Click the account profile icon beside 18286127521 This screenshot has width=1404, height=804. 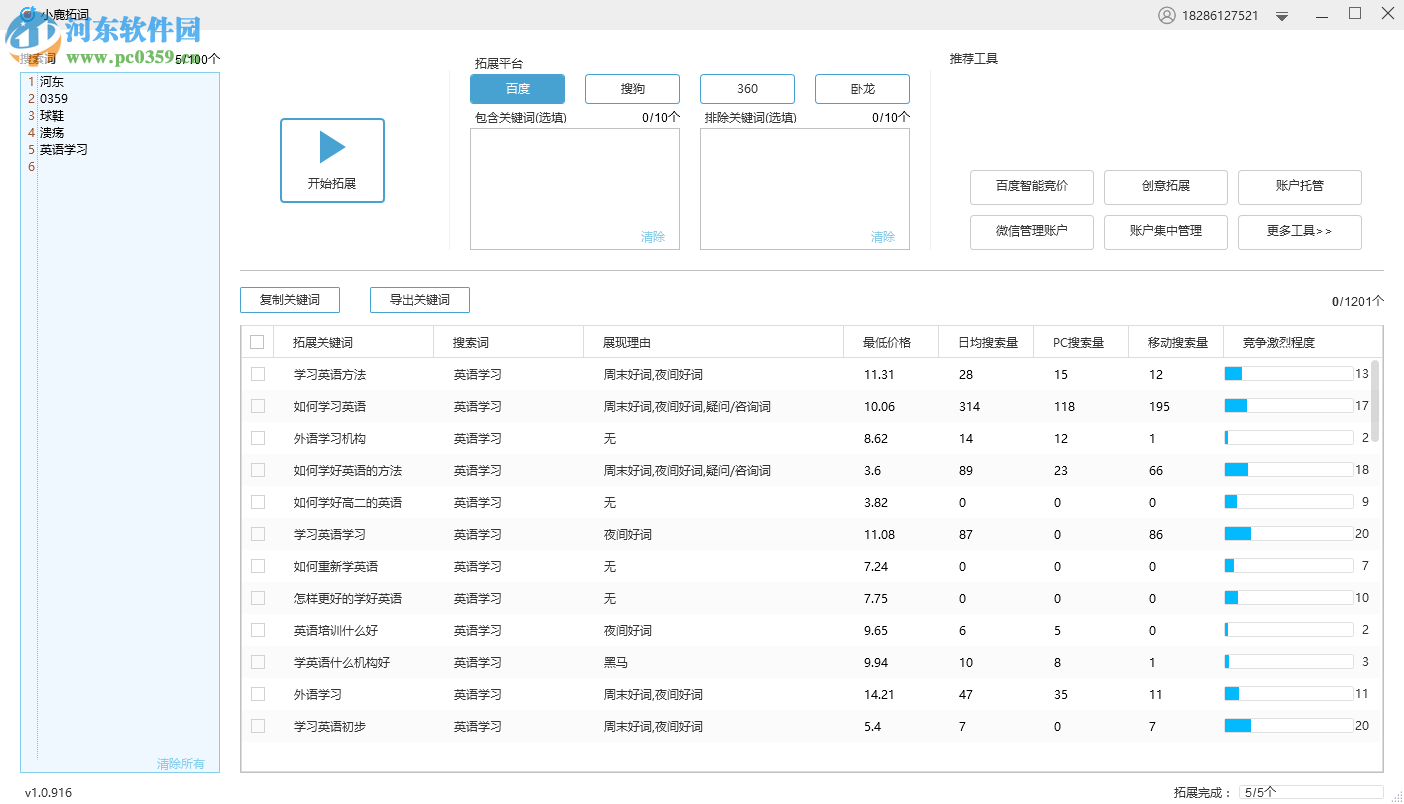coord(1169,14)
